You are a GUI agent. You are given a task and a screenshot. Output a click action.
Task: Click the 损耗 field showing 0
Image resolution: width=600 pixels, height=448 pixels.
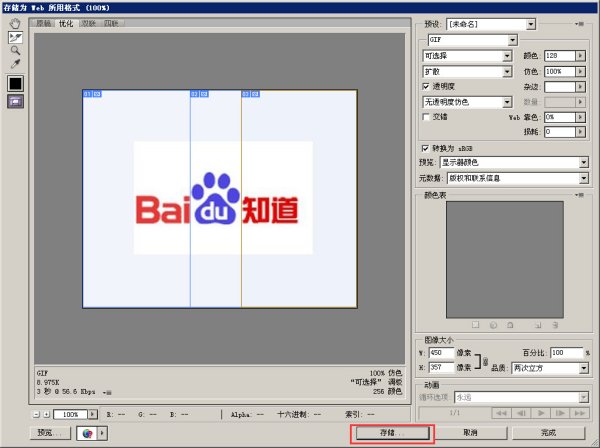(560, 132)
